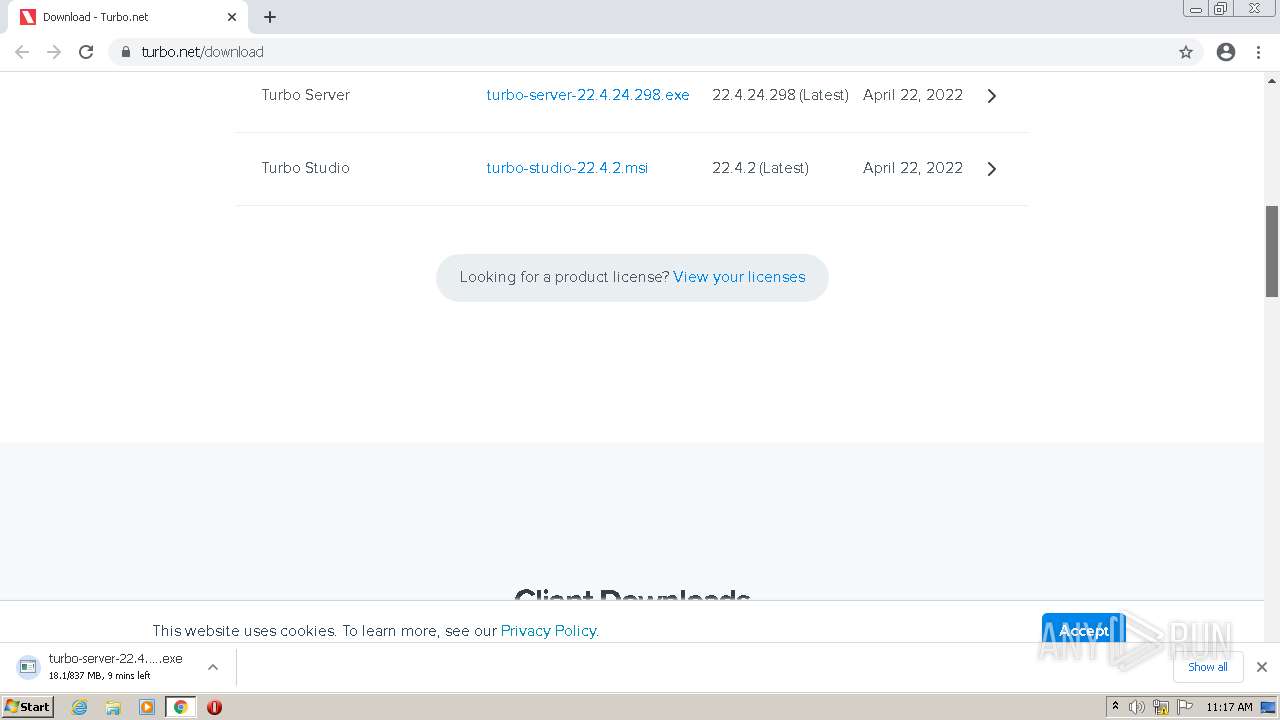Open the Chrome three-dot menu
This screenshot has width=1280, height=720.
[x=1258, y=52]
